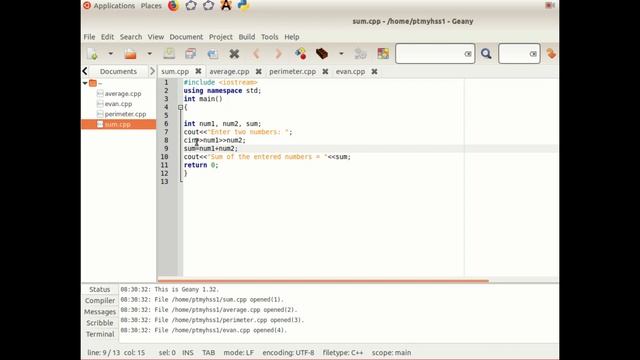Screen dimensions: 640x360
Task: Select perimeter.cpp in the Documents tree
Action: (125, 114)
